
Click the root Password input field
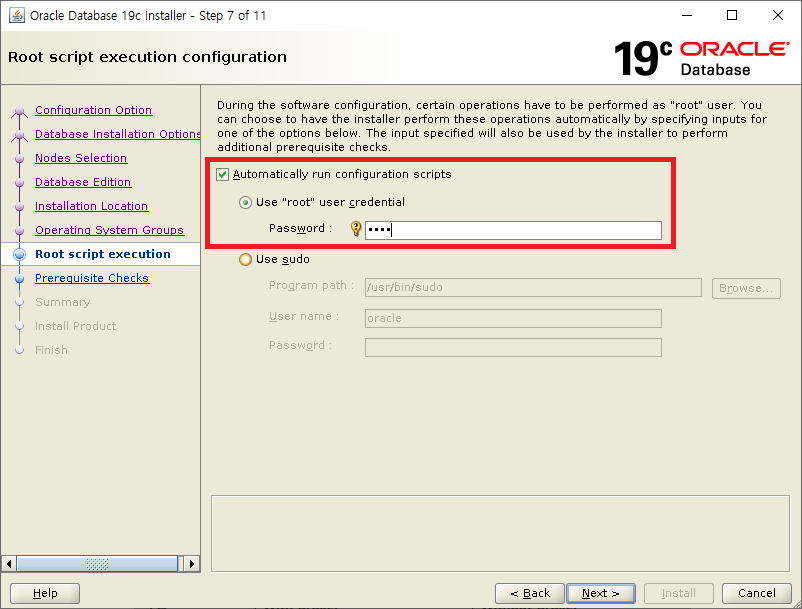(x=513, y=230)
